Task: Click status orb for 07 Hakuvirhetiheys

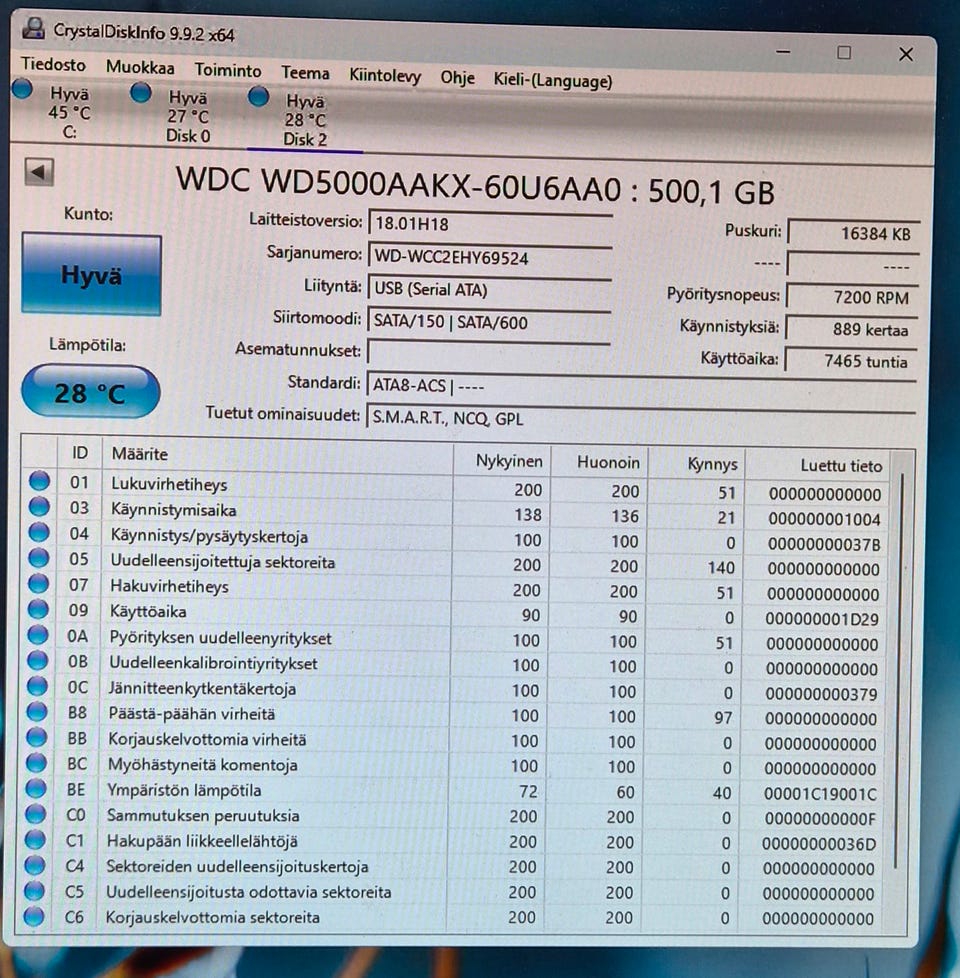Action: [x=39, y=583]
